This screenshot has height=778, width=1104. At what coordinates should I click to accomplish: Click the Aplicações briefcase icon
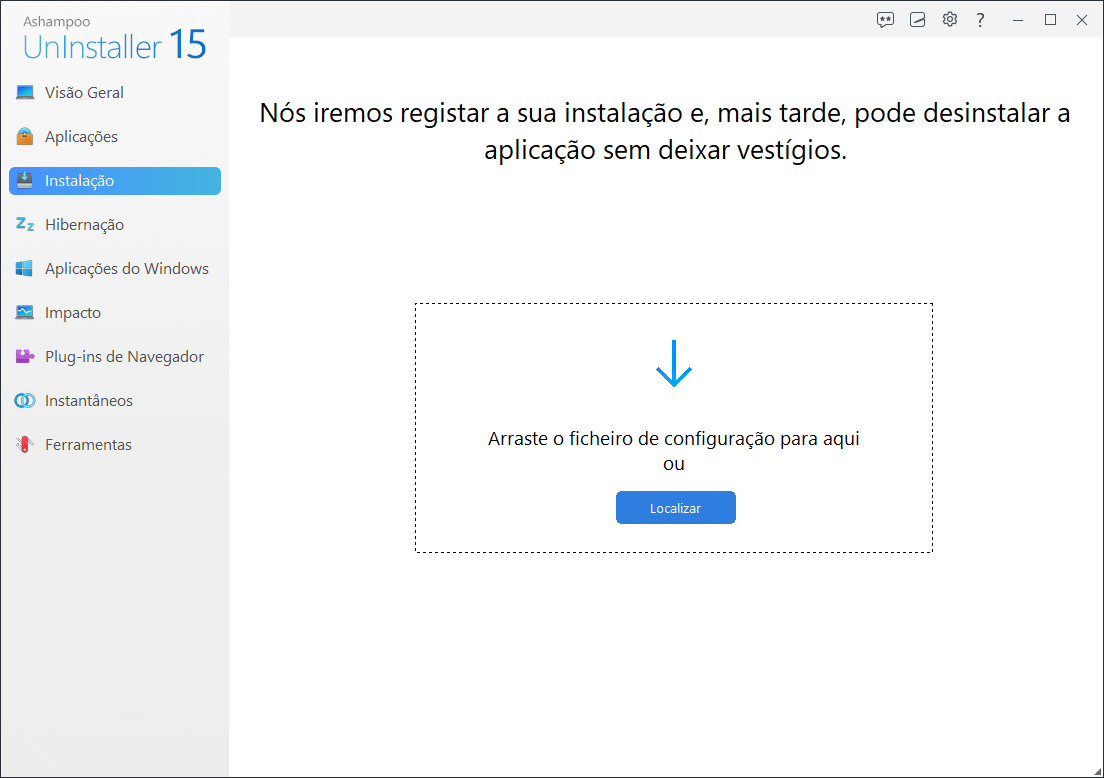coord(25,136)
